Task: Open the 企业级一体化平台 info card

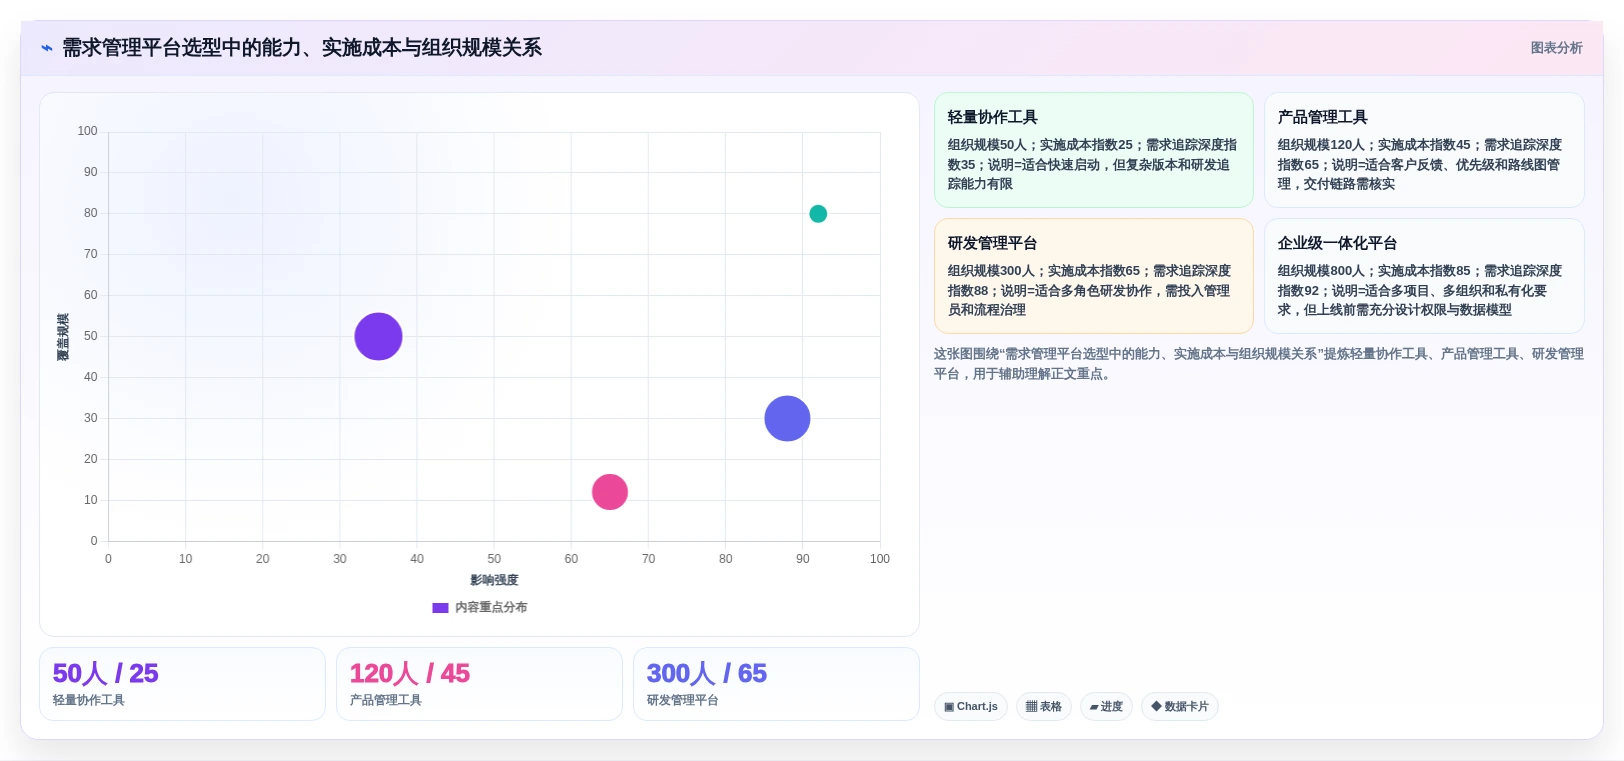Action: point(1424,276)
